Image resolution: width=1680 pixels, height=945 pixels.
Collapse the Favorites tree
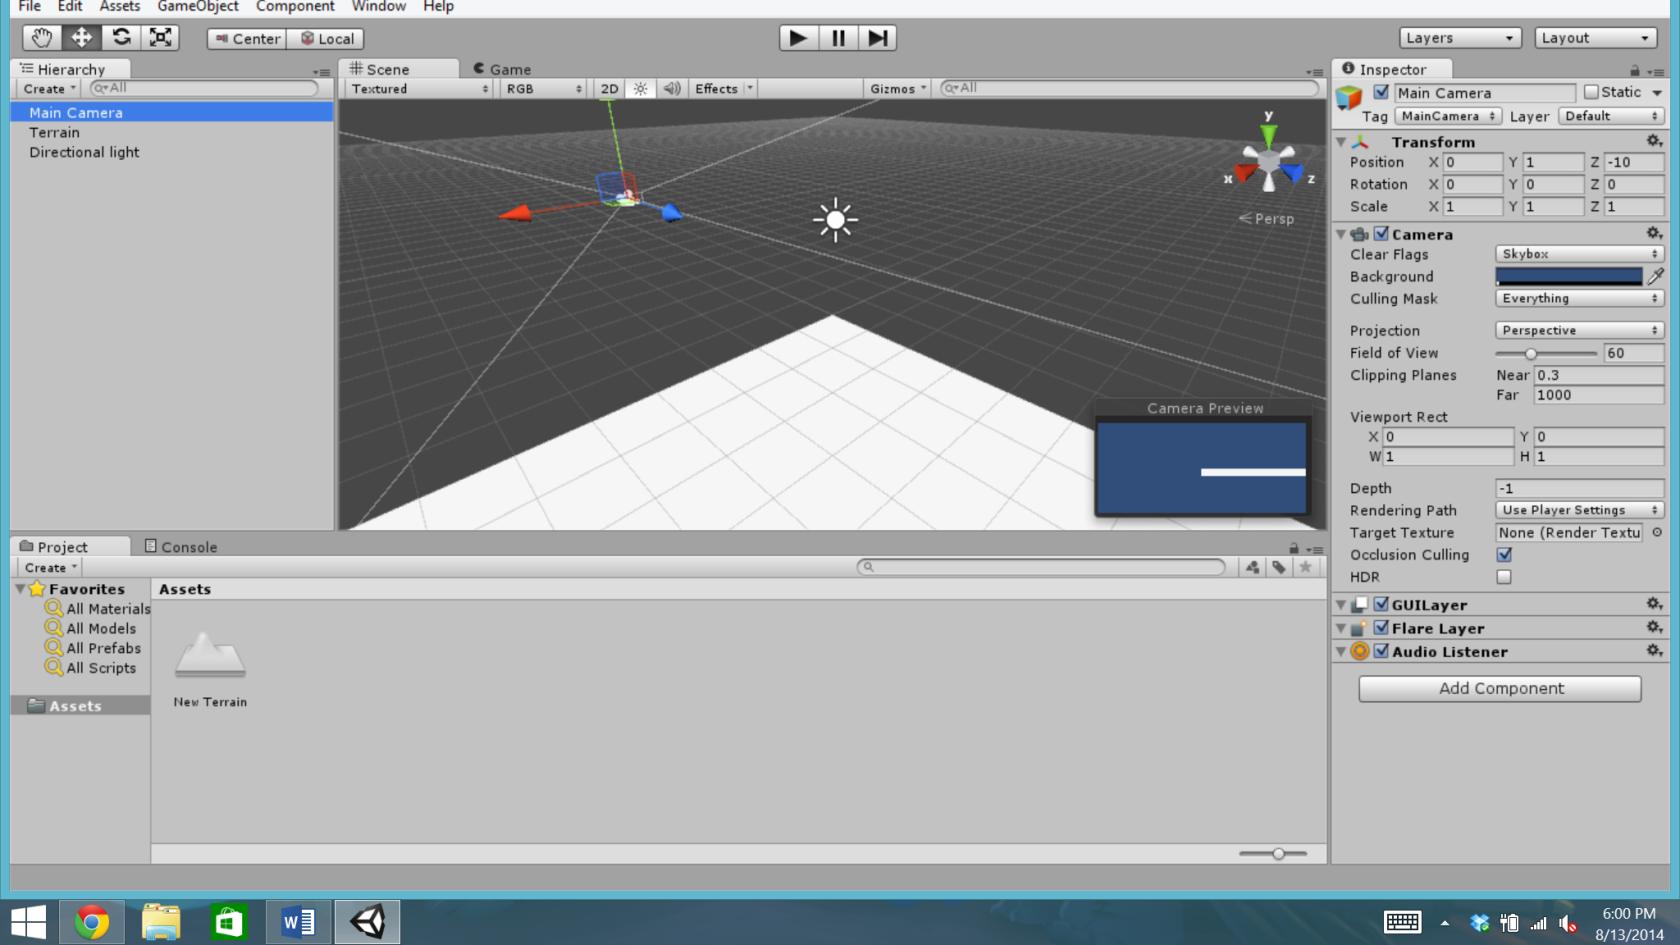point(20,589)
